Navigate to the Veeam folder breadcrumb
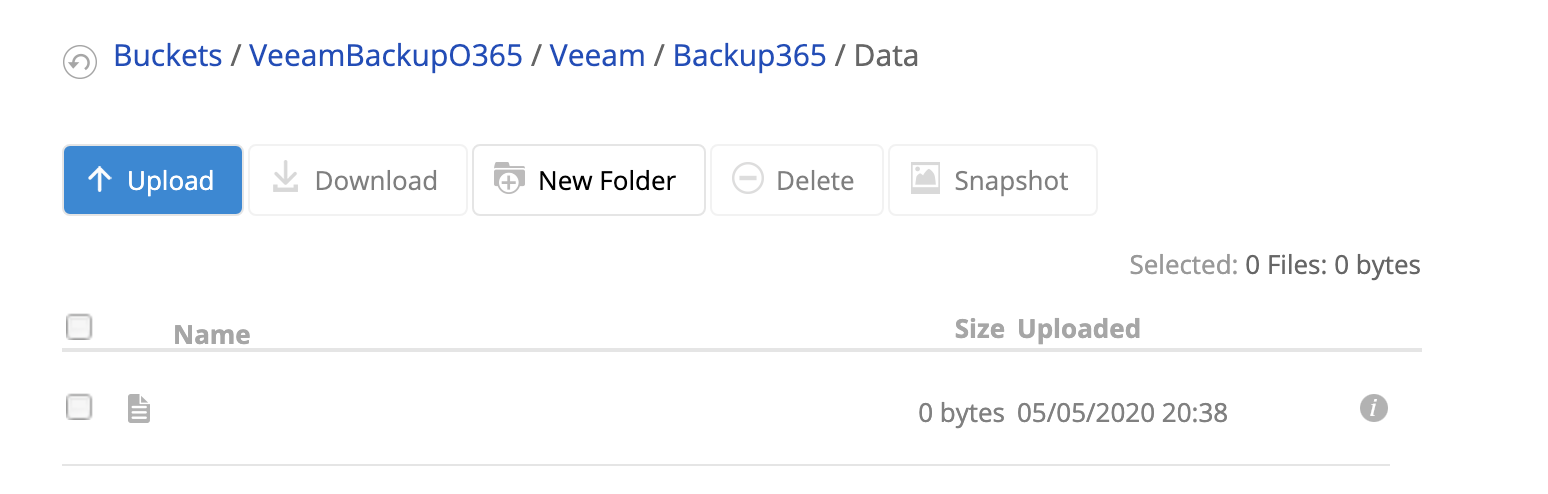The height and width of the screenshot is (494, 1548). (x=598, y=55)
